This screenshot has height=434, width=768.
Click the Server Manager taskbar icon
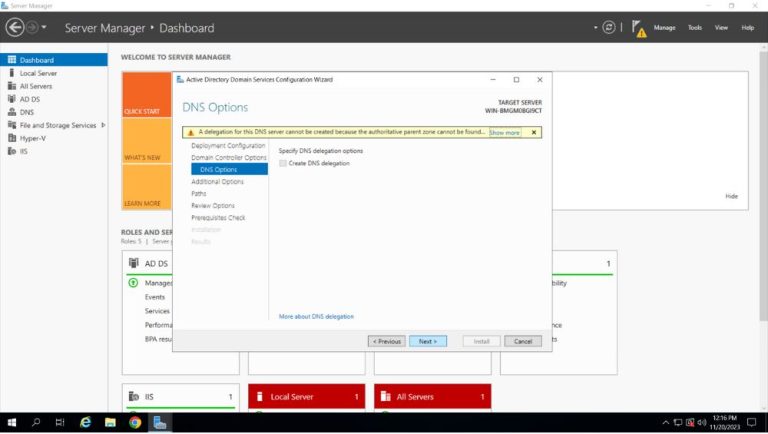click(160, 422)
